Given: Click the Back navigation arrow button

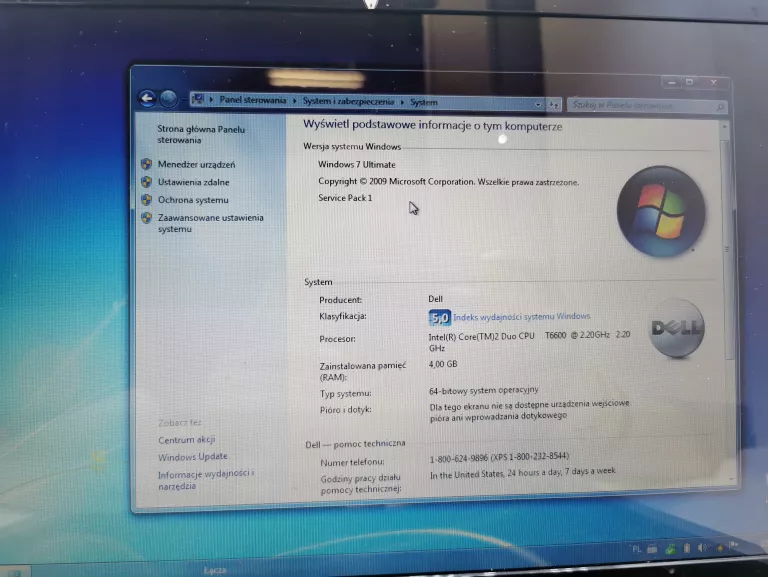Looking at the screenshot, I should 148,98.
